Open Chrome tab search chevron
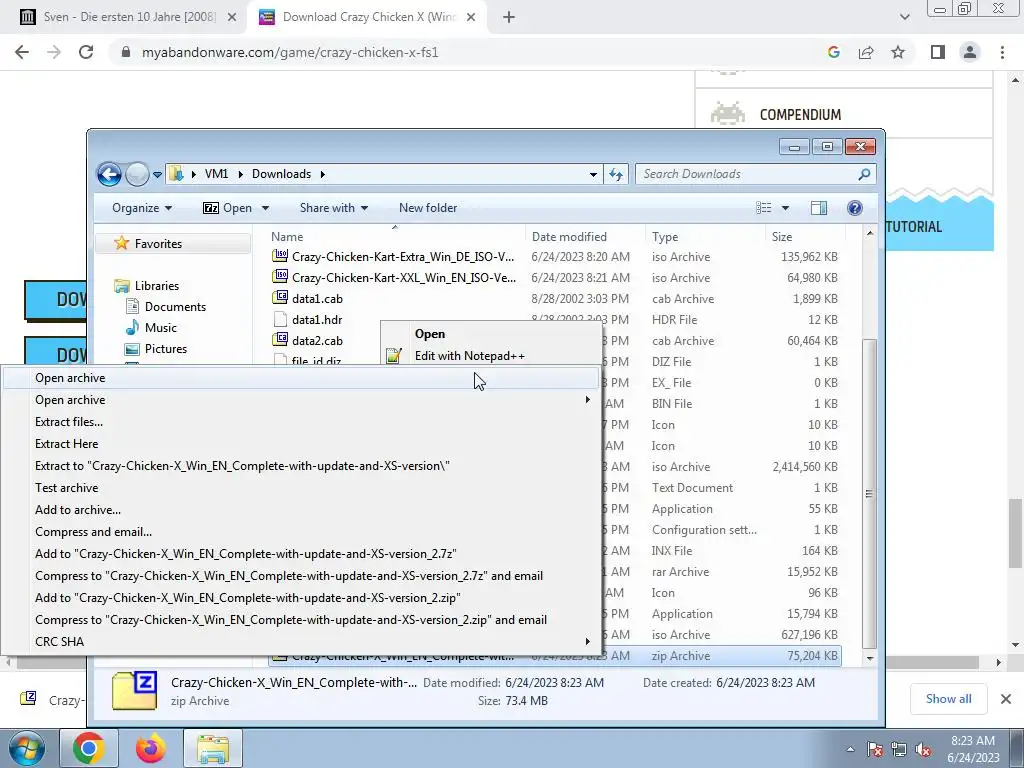Image resolution: width=1024 pixels, height=768 pixels. (x=904, y=17)
